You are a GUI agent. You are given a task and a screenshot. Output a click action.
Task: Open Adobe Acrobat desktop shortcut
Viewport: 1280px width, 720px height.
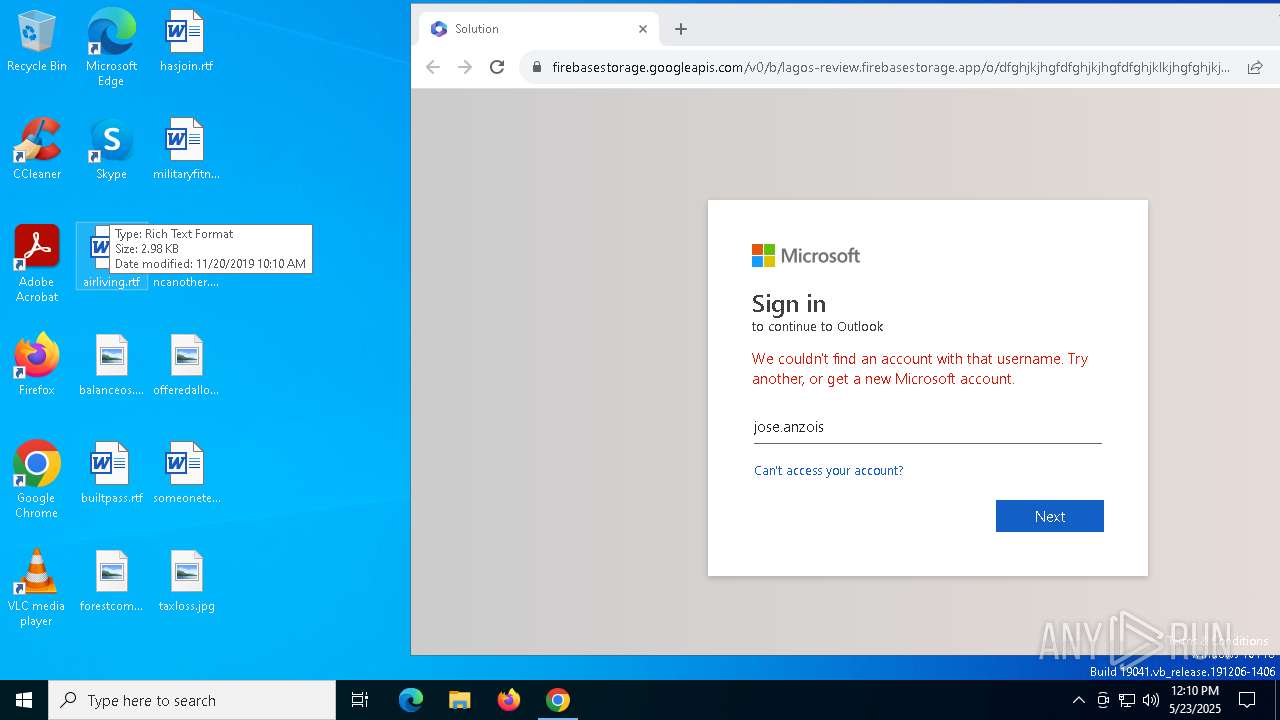36,263
